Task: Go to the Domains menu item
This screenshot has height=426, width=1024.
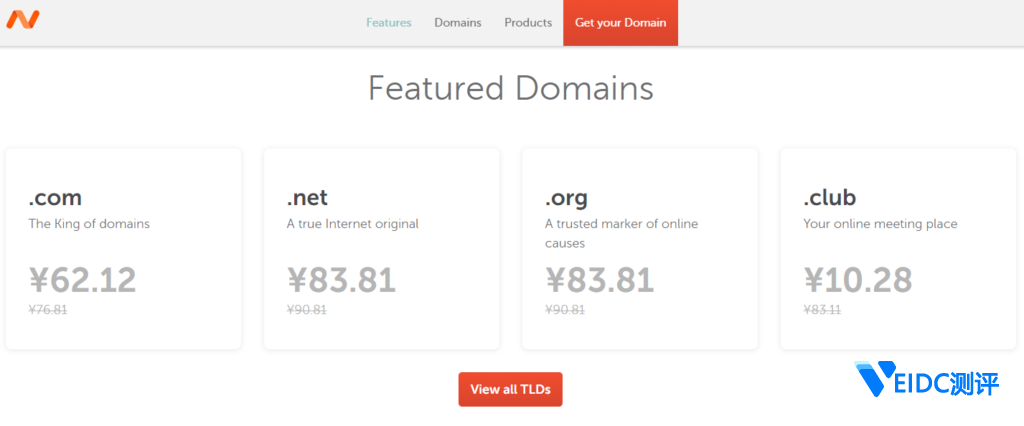Action: click(x=457, y=22)
